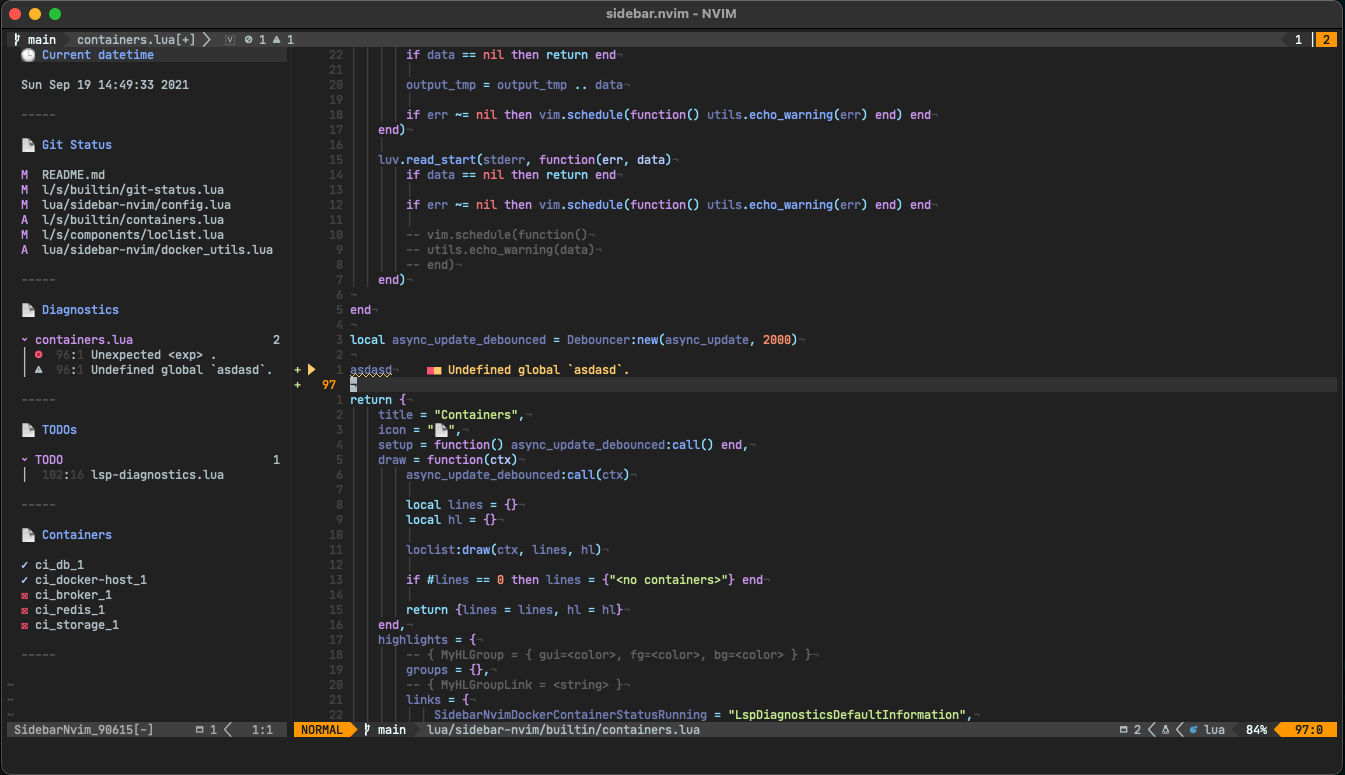
Task: Click the error count indicator in top bar
Action: (255, 40)
